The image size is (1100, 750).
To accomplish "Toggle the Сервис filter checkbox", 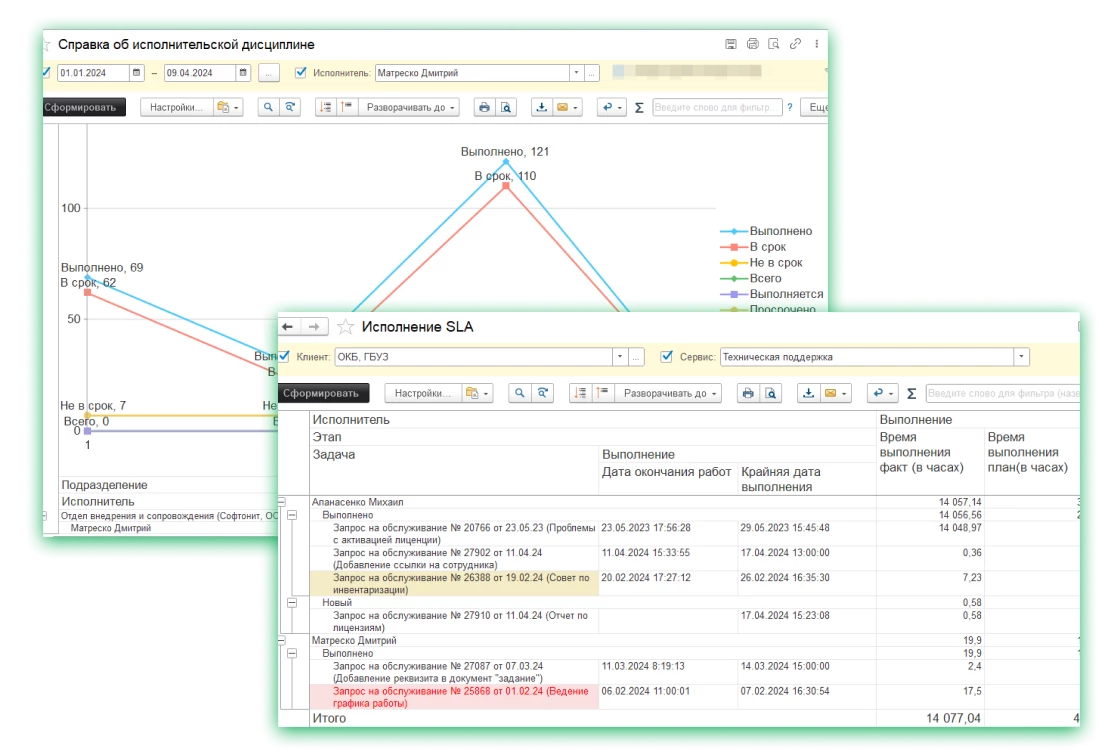I will (667, 356).
